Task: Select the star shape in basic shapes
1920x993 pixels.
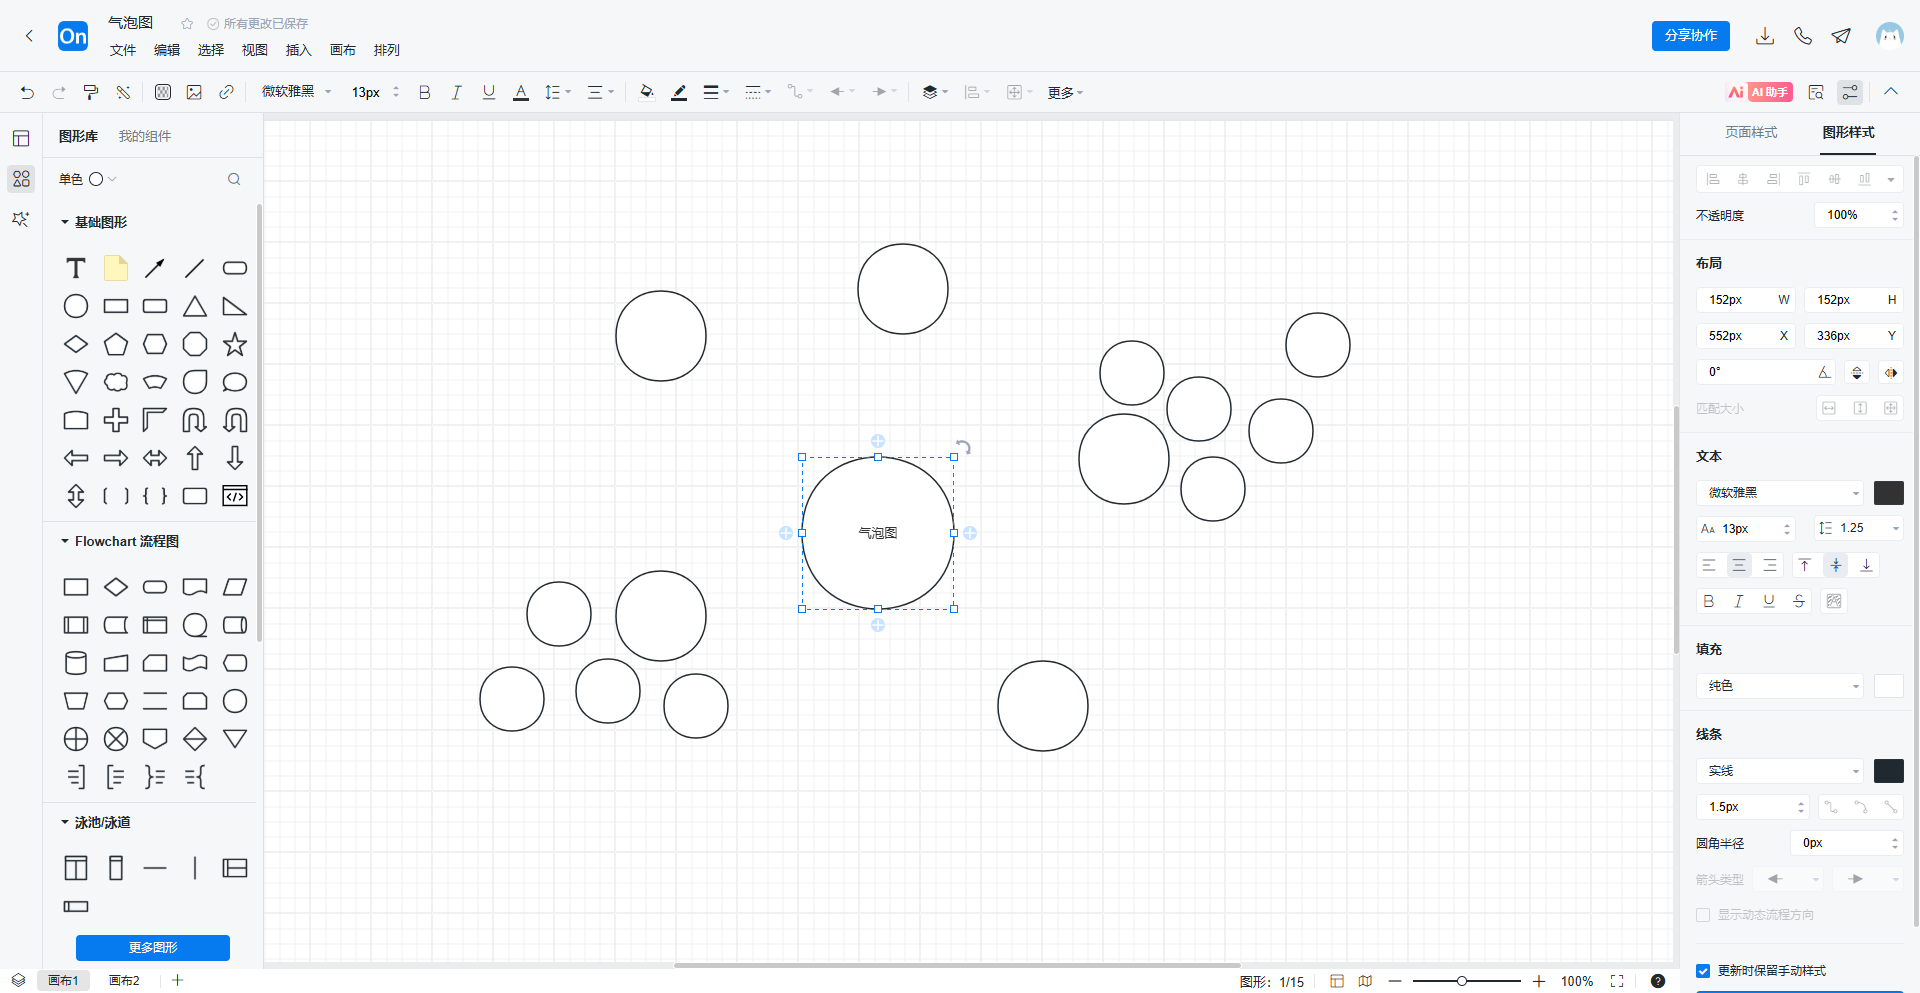Action: click(235, 345)
